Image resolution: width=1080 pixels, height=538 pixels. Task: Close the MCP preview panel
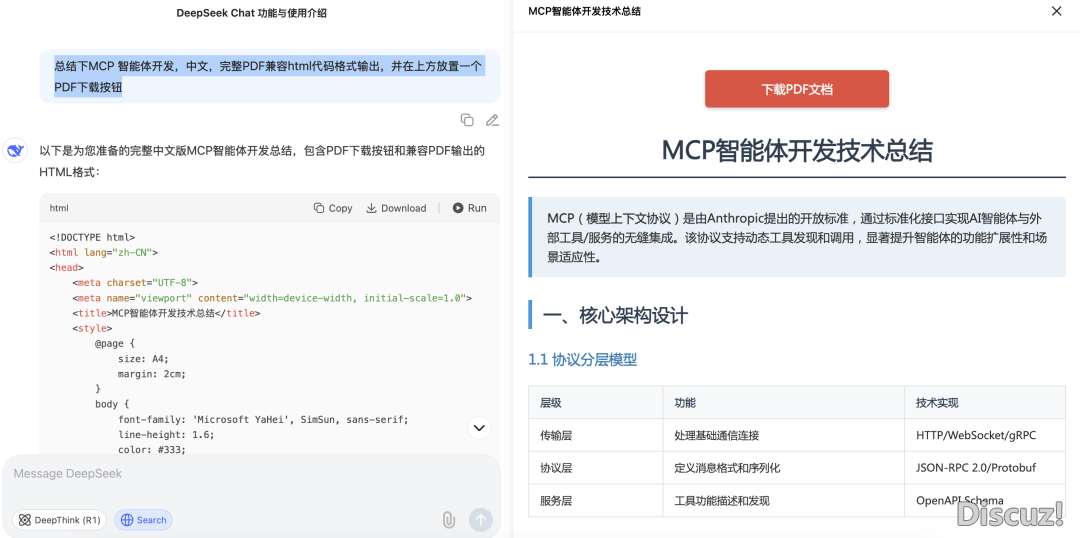(1056, 12)
